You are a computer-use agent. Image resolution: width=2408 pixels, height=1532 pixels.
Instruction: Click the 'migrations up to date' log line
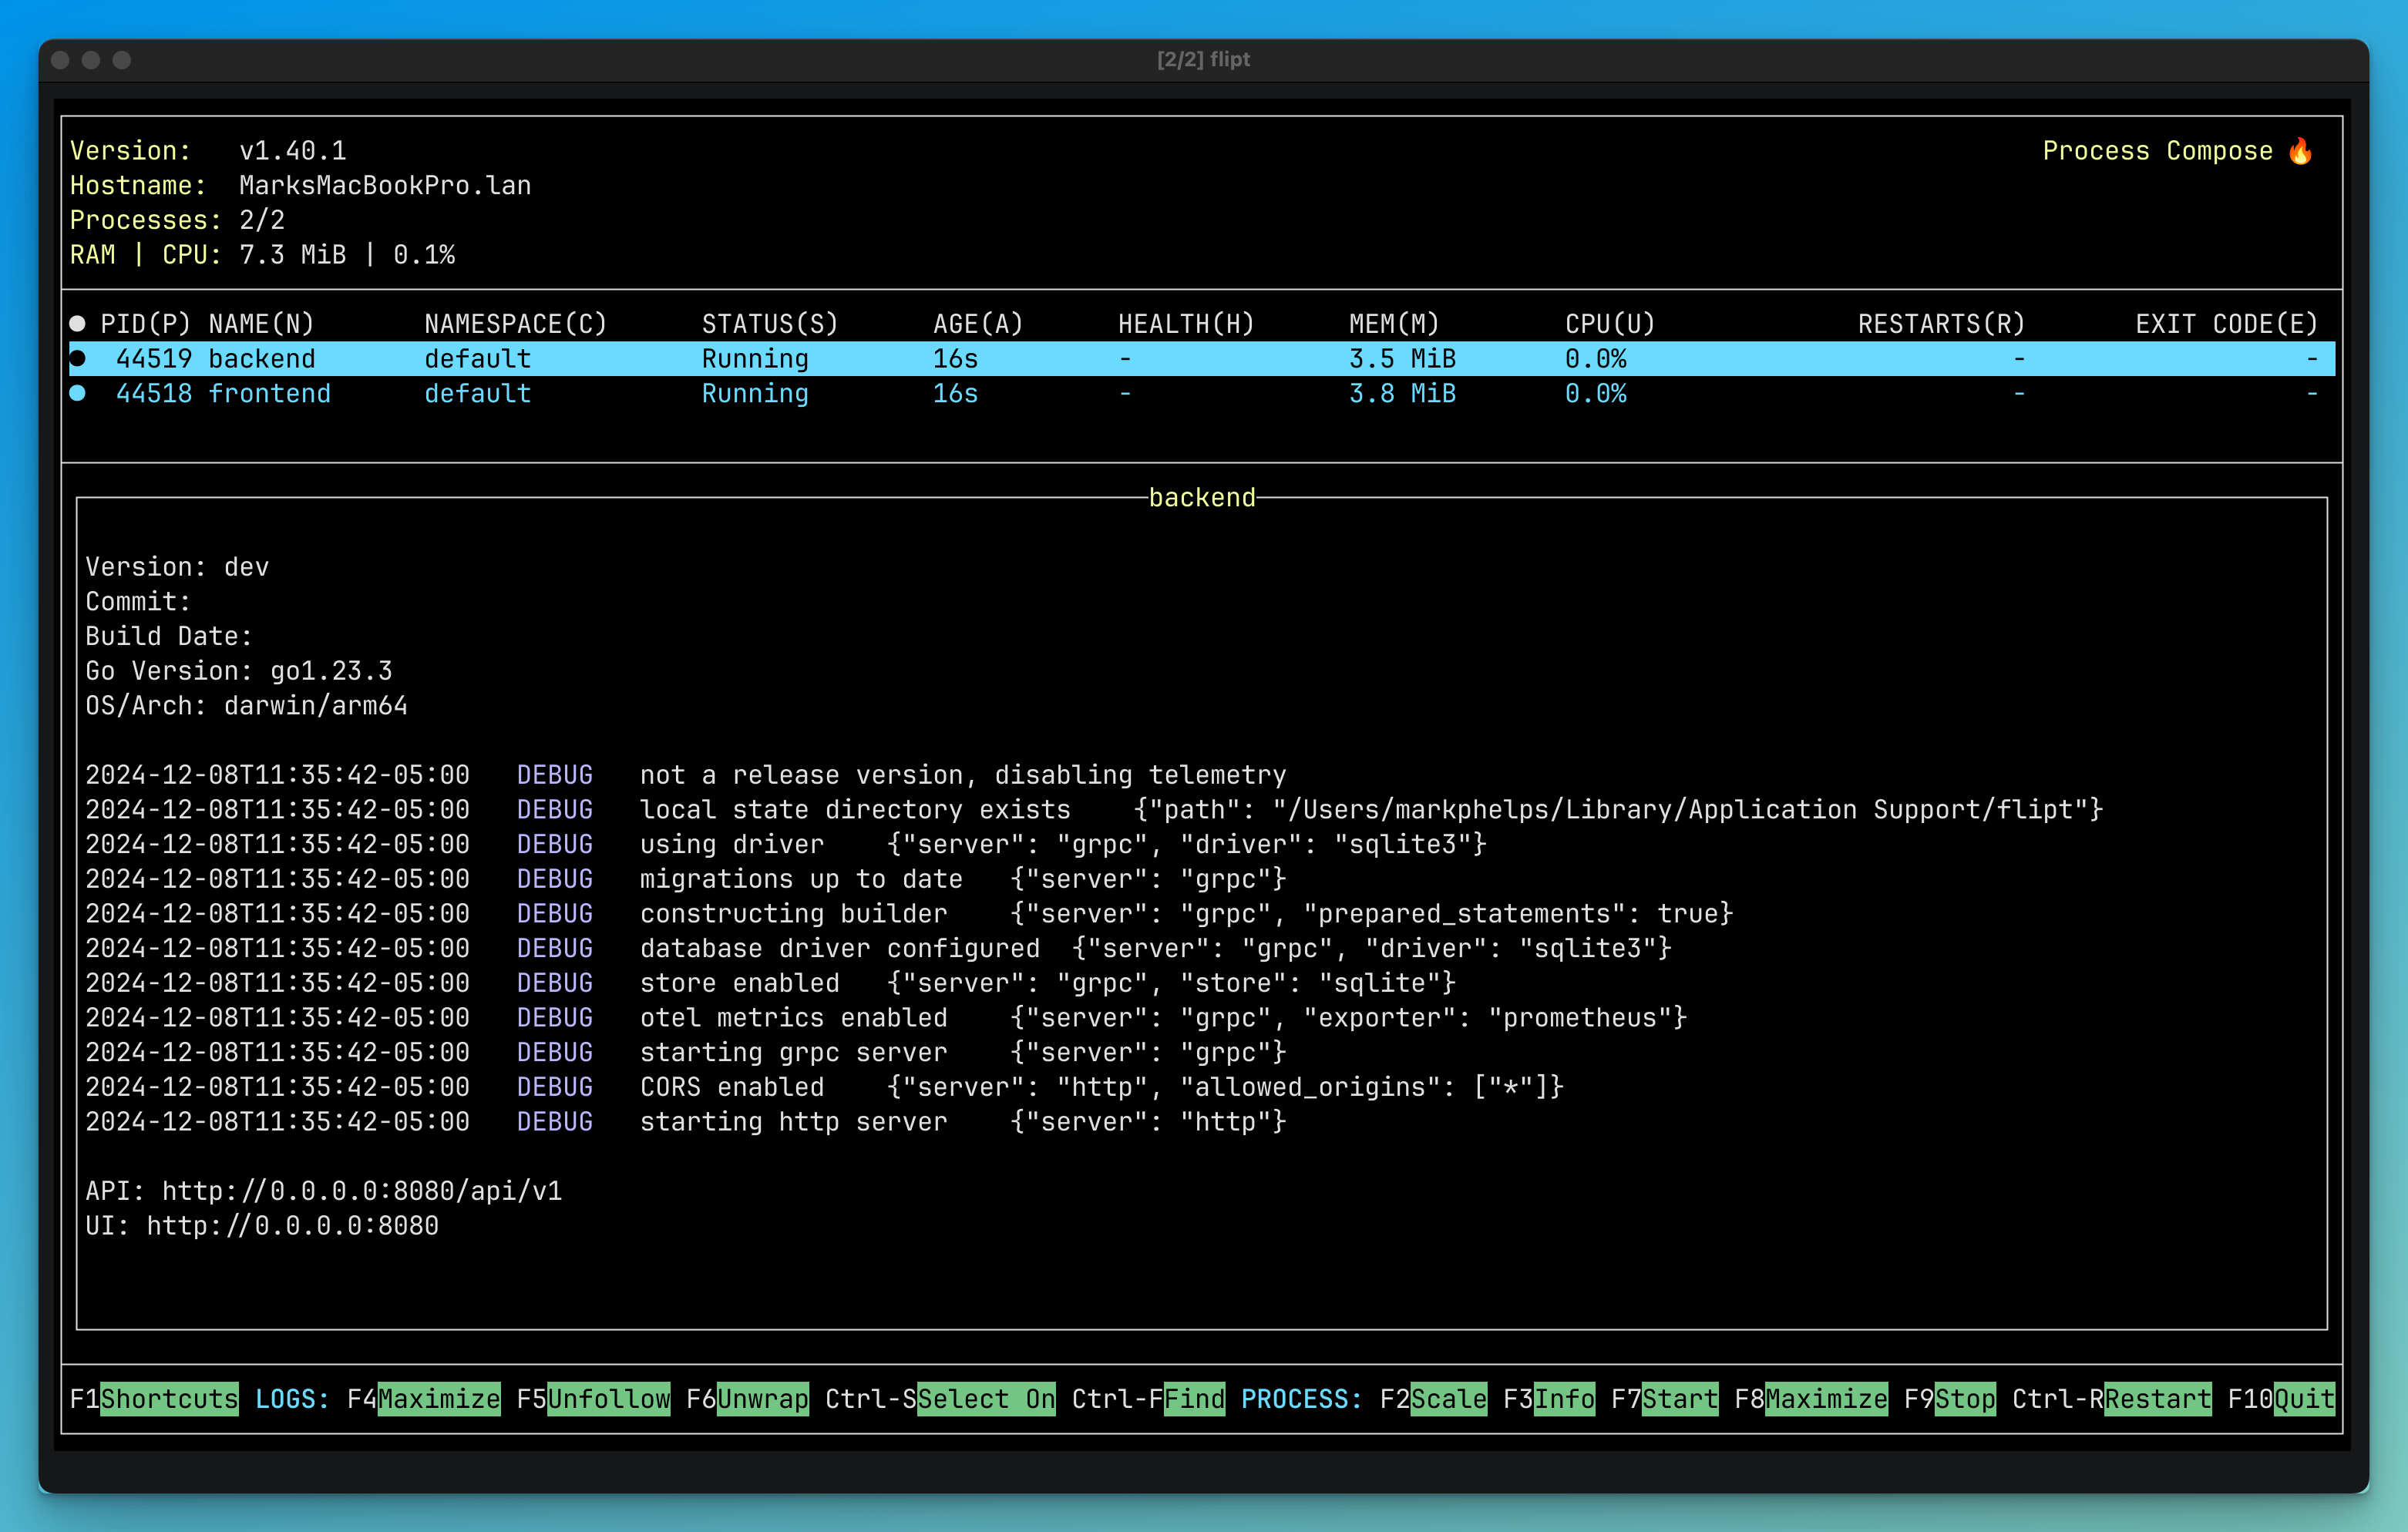(686, 878)
